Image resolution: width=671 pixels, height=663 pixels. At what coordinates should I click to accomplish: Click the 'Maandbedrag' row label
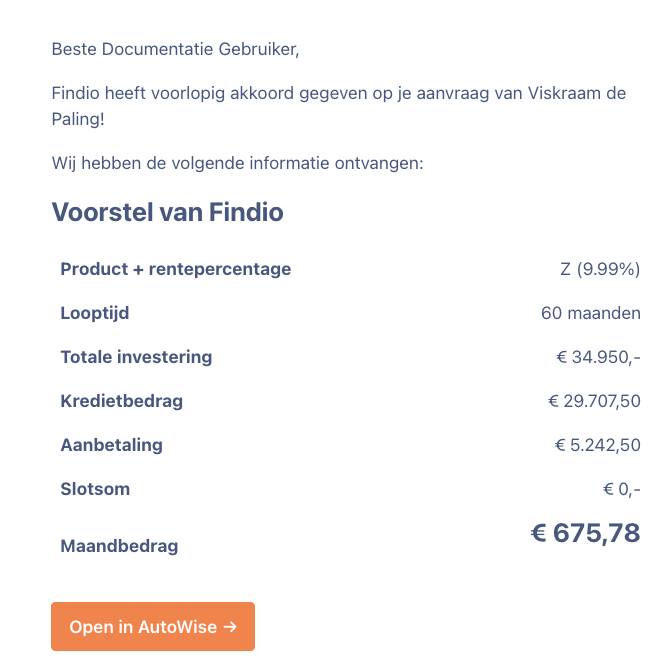(x=119, y=546)
